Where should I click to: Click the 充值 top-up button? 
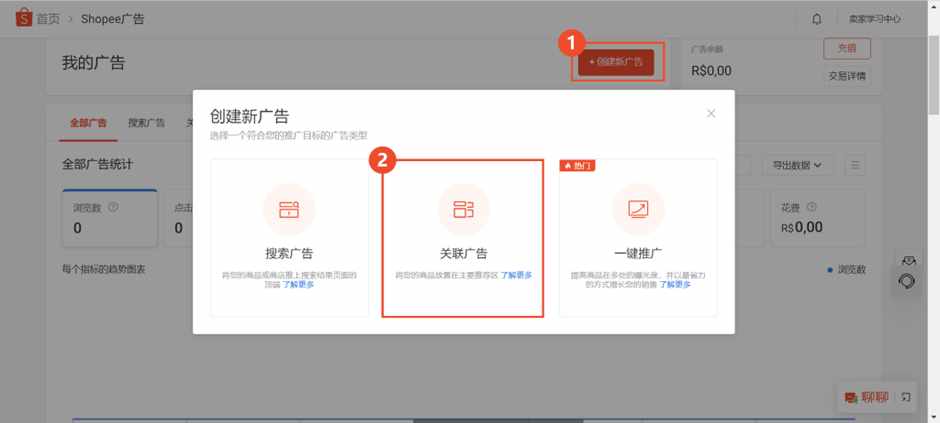[x=847, y=49]
